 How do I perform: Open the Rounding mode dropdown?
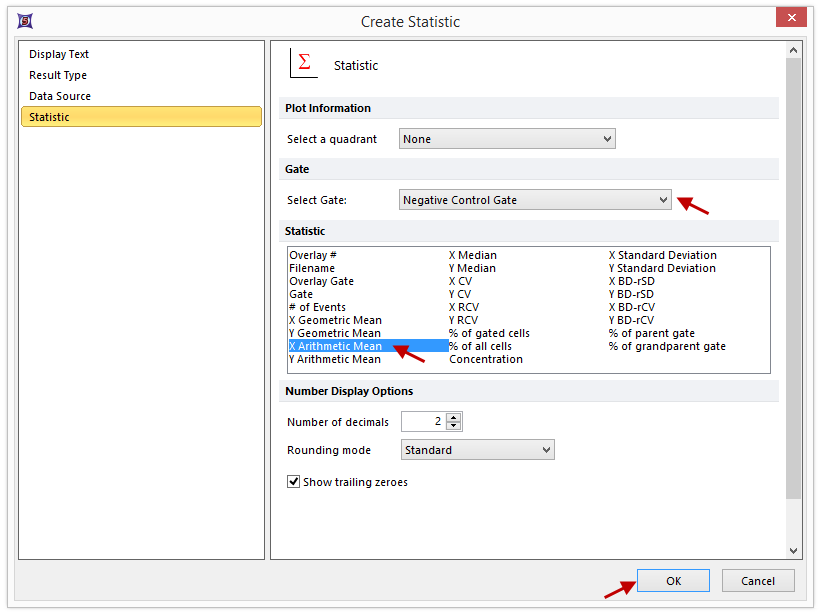pyautogui.click(x=477, y=450)
